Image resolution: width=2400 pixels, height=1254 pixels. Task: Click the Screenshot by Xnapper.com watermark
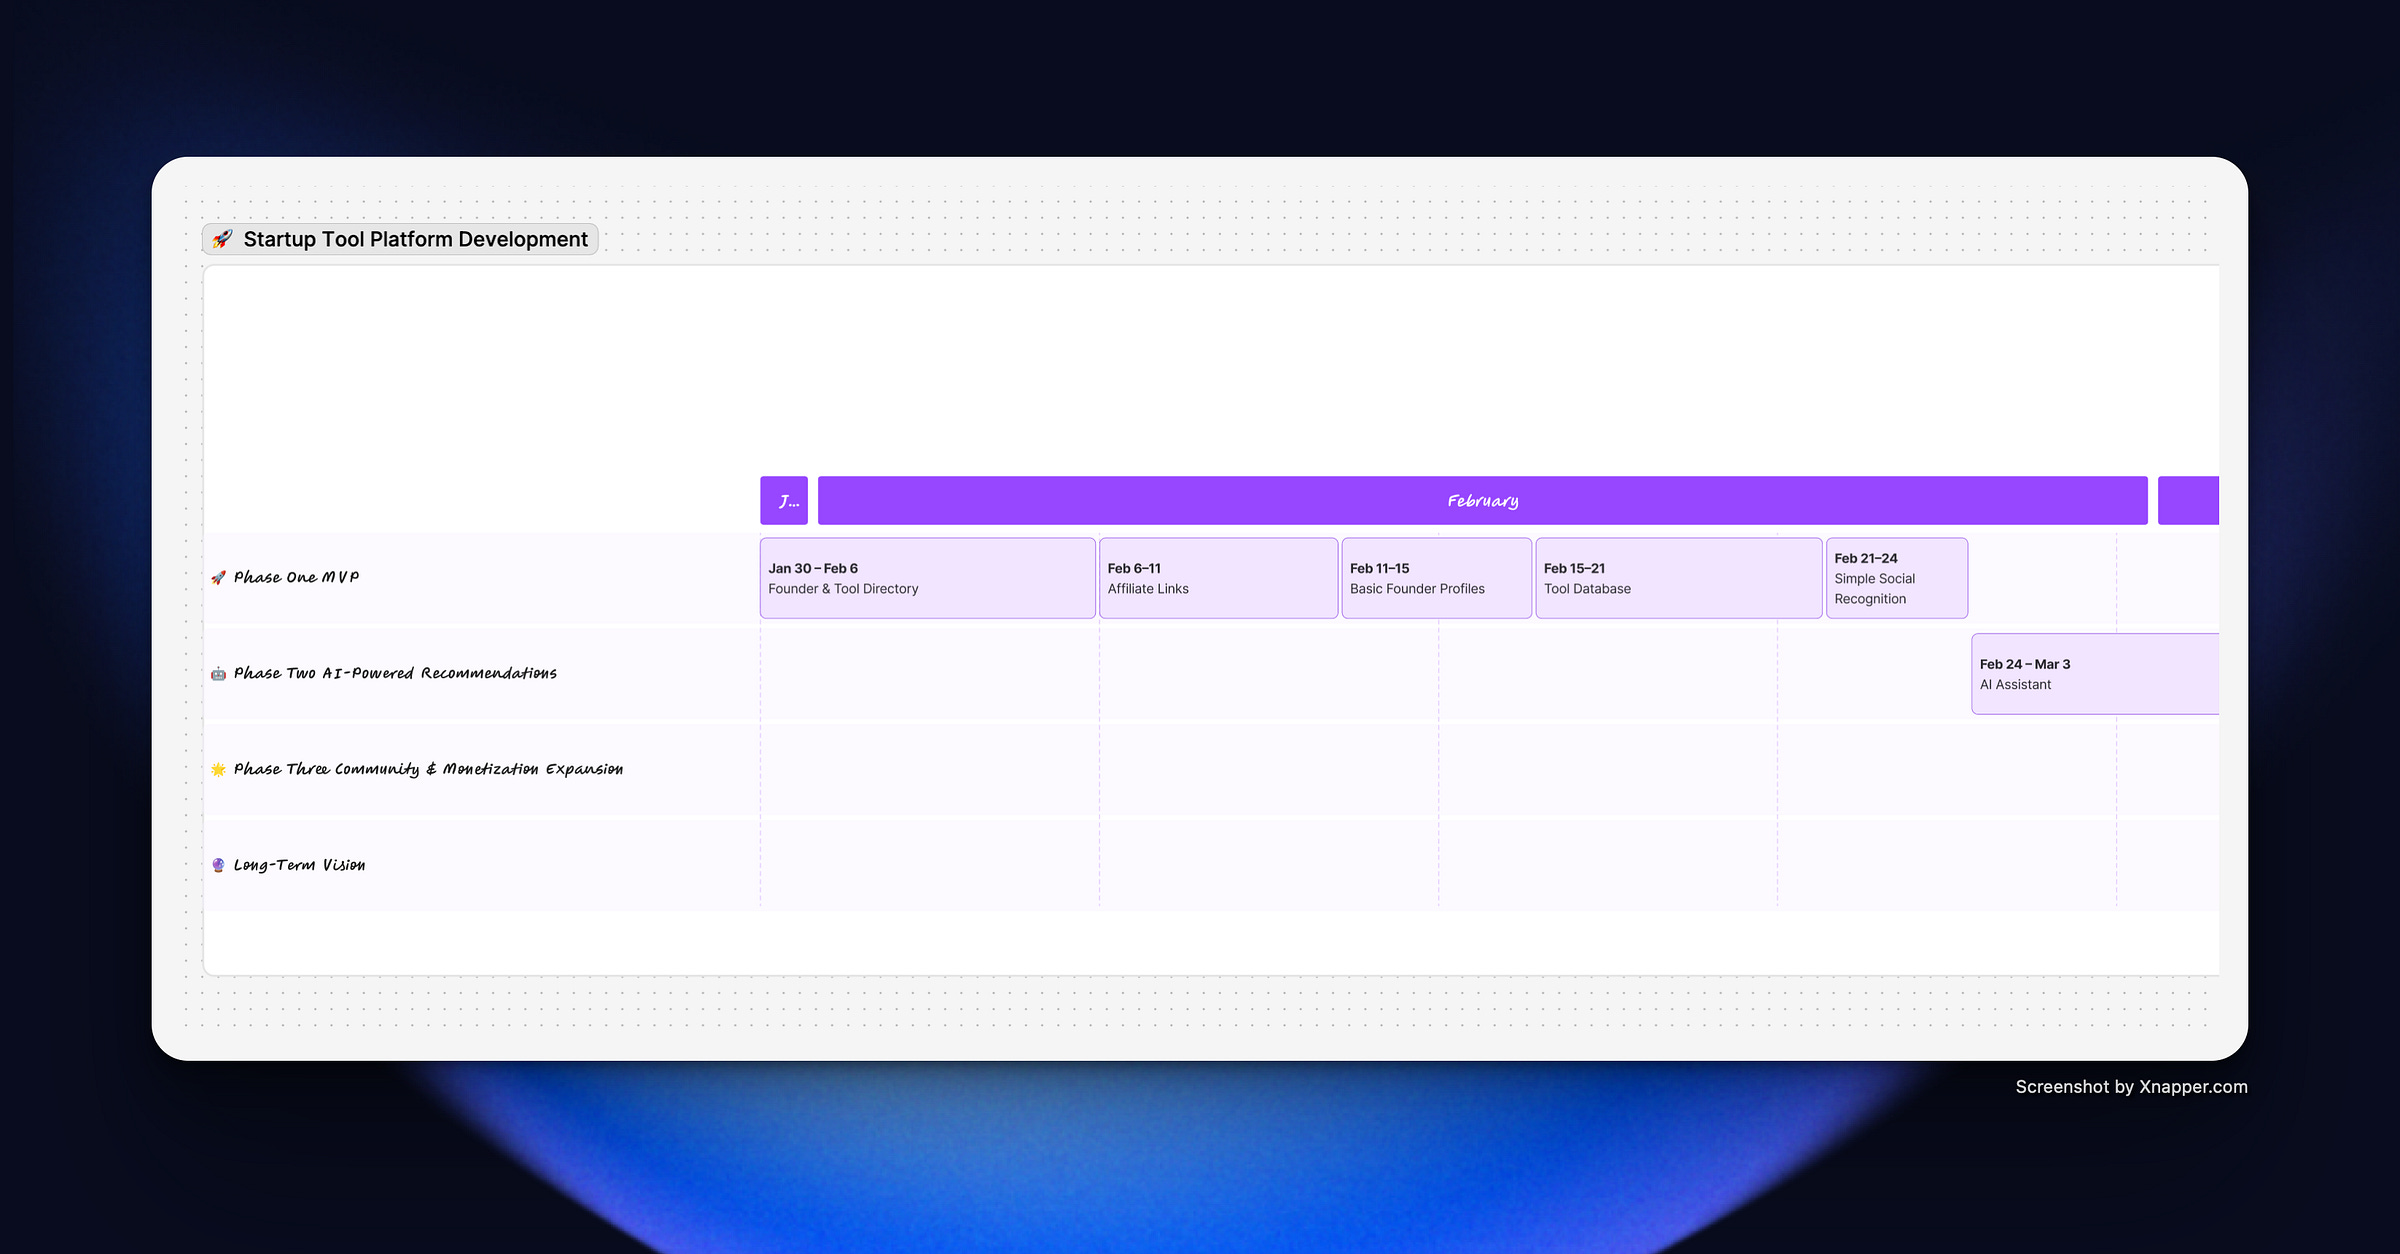click(2131, 1087)
